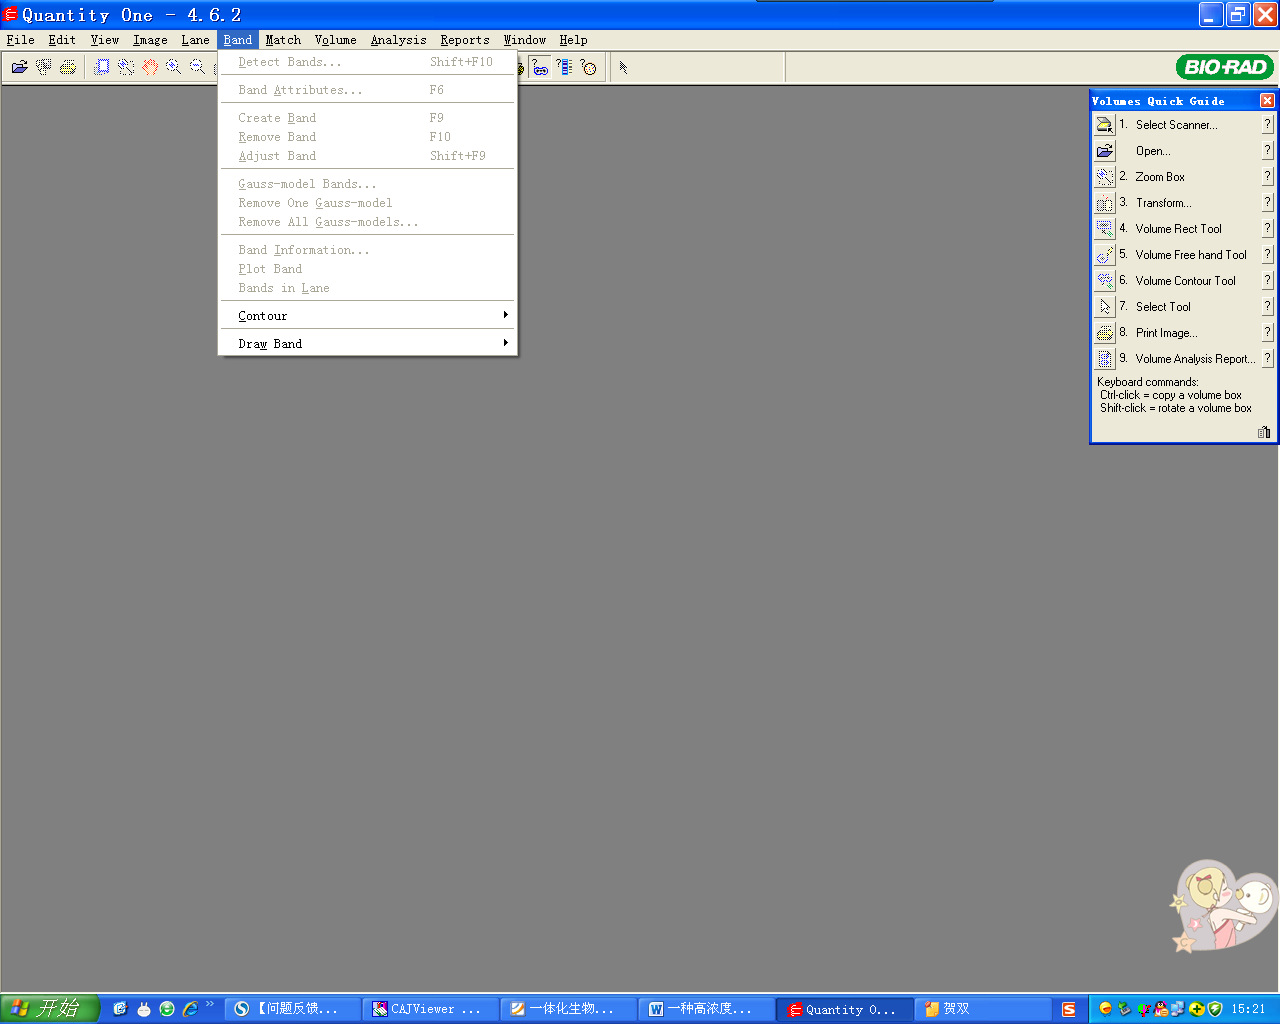Click the small icon at Quick Guide's bottom corner
The height and width of the screenshot is (1024, 1280).
point(1264,432)
